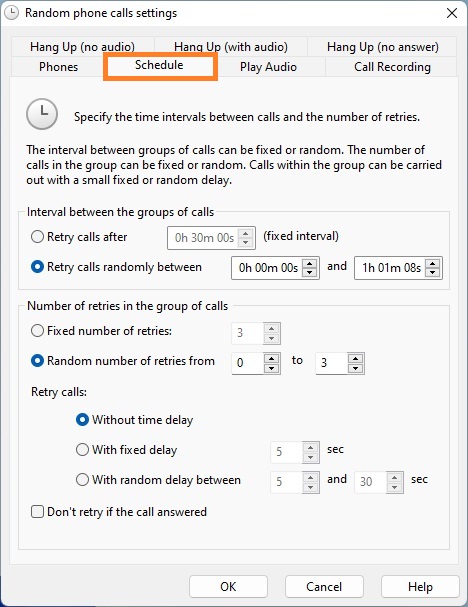This screenshot has width=468, height=607.
Task: Increase the random interval upper time with up arrow
Action: [432, 263]
